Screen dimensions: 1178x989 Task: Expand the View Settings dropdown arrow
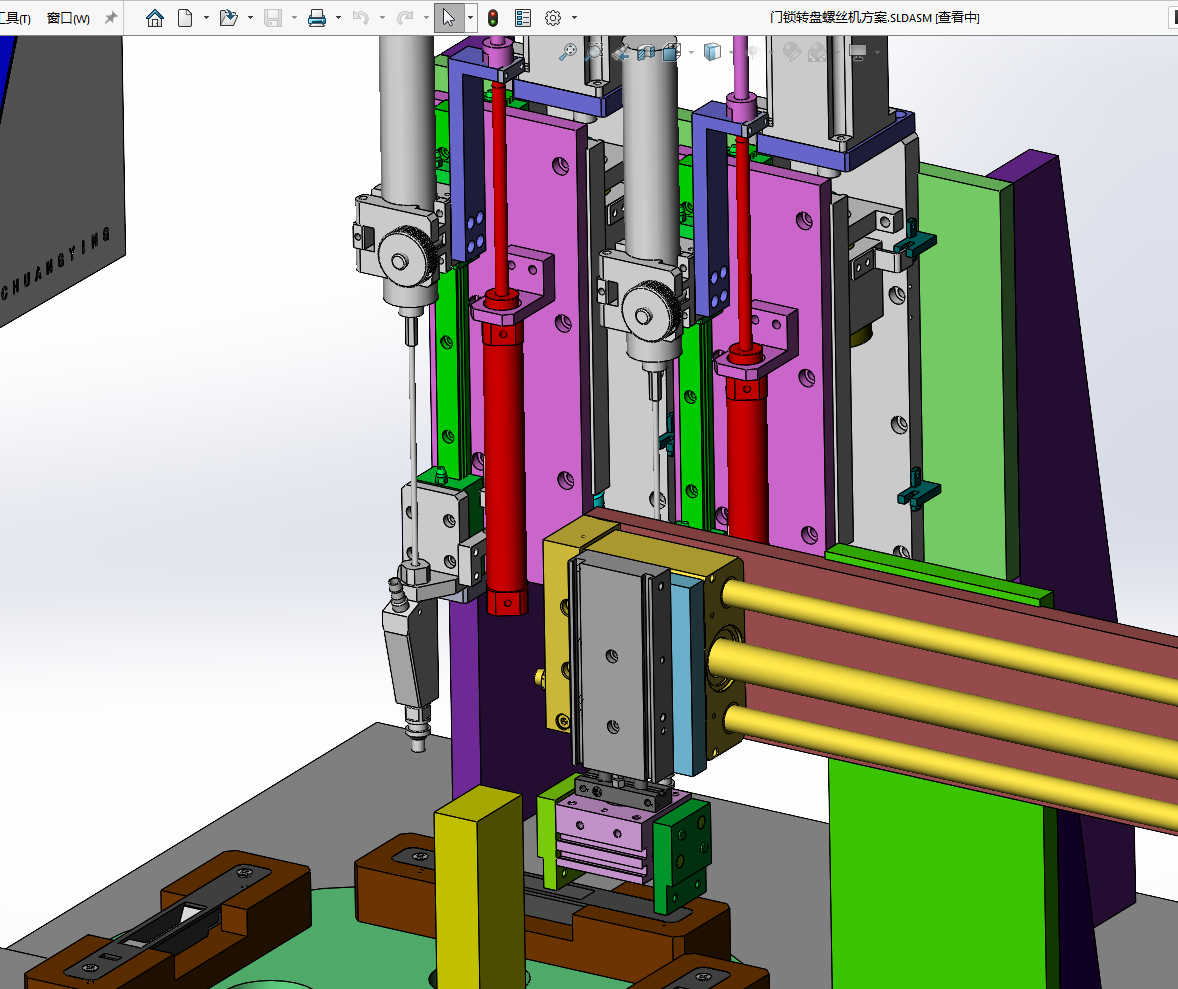click(x=877, y=53)
